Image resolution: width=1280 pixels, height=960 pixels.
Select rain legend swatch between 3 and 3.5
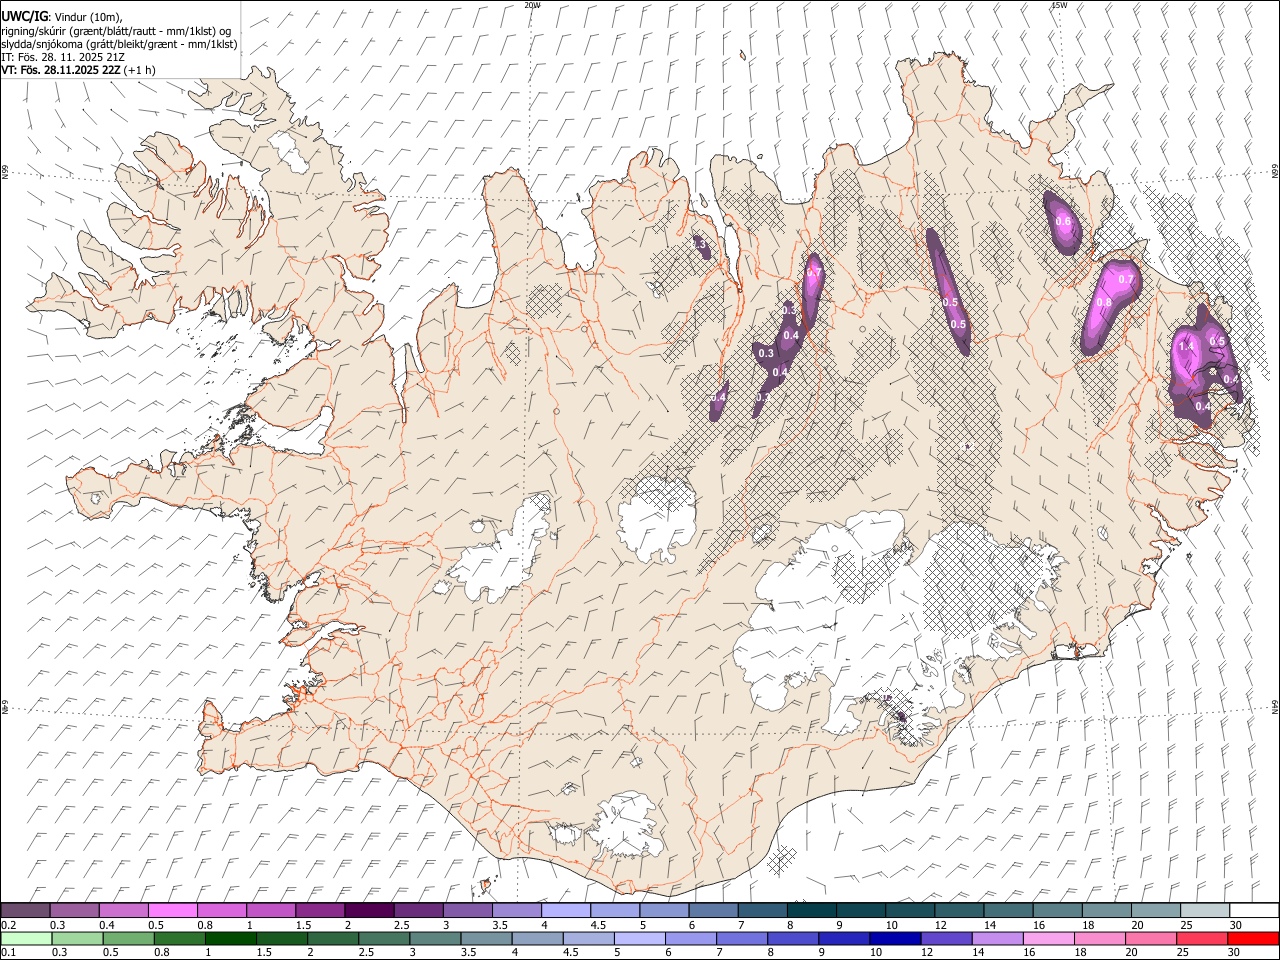click(435, 938)
